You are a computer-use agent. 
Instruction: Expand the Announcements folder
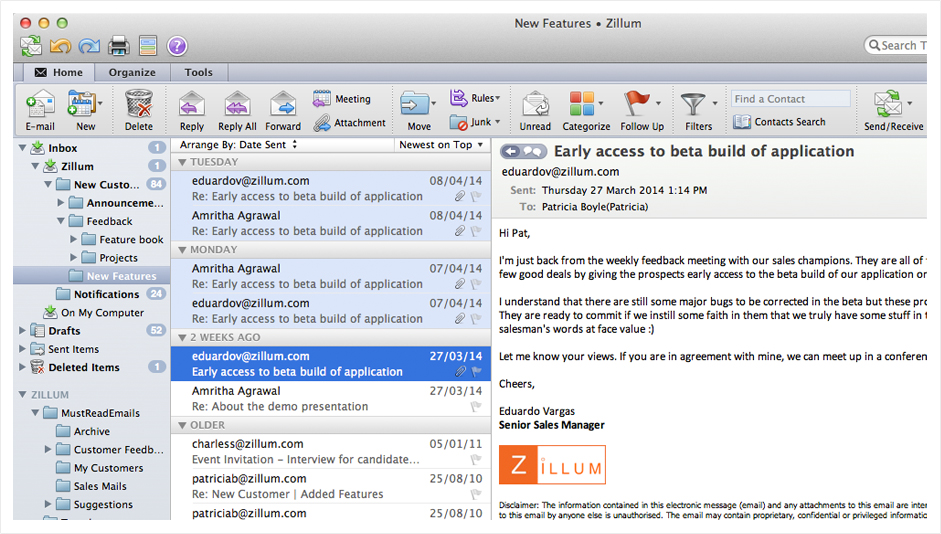click(61, 203)
